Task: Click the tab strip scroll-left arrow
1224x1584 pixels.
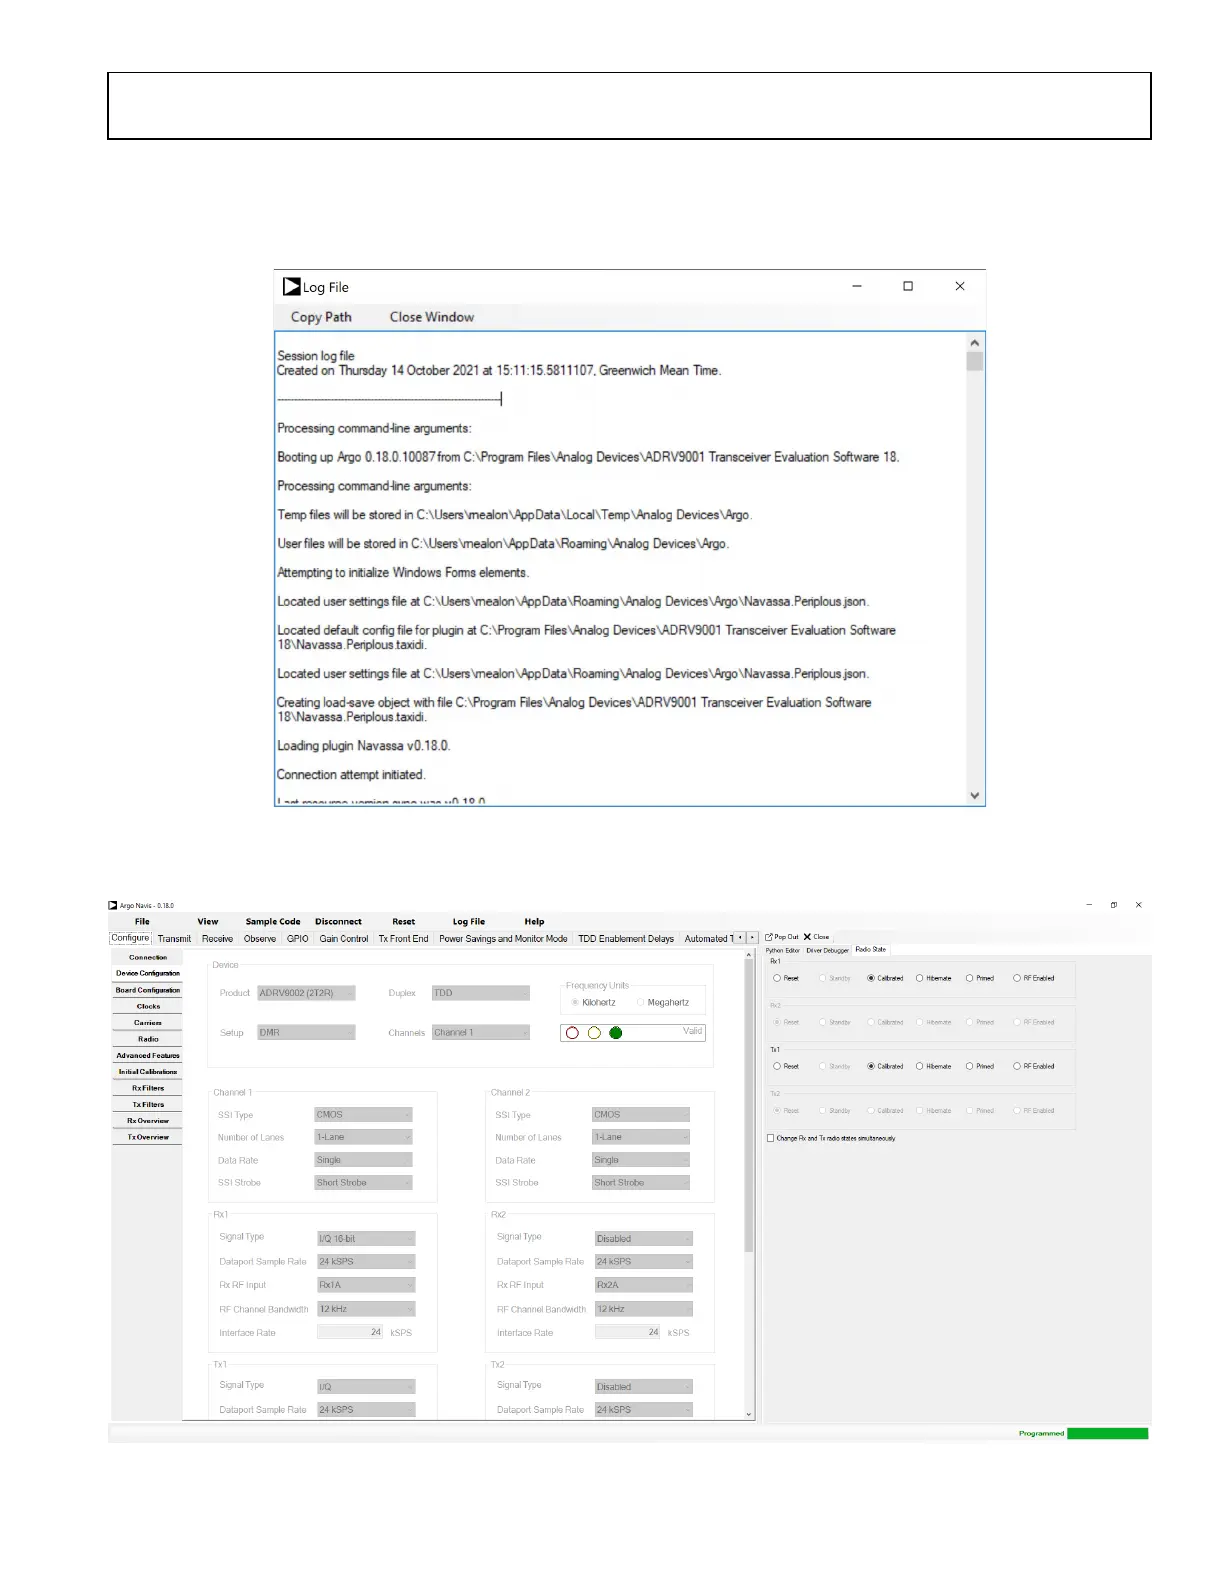Action: coord(740,938)
